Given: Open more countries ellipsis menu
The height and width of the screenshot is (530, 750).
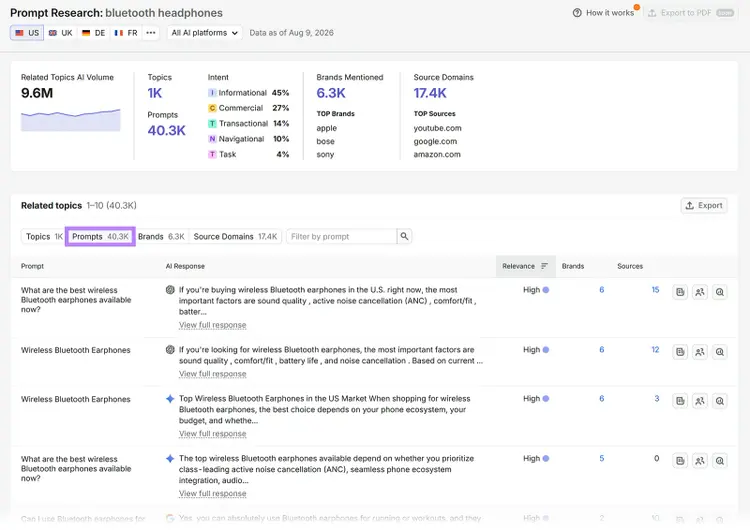Looking at the screenshot, I should [x=151, y=33].
